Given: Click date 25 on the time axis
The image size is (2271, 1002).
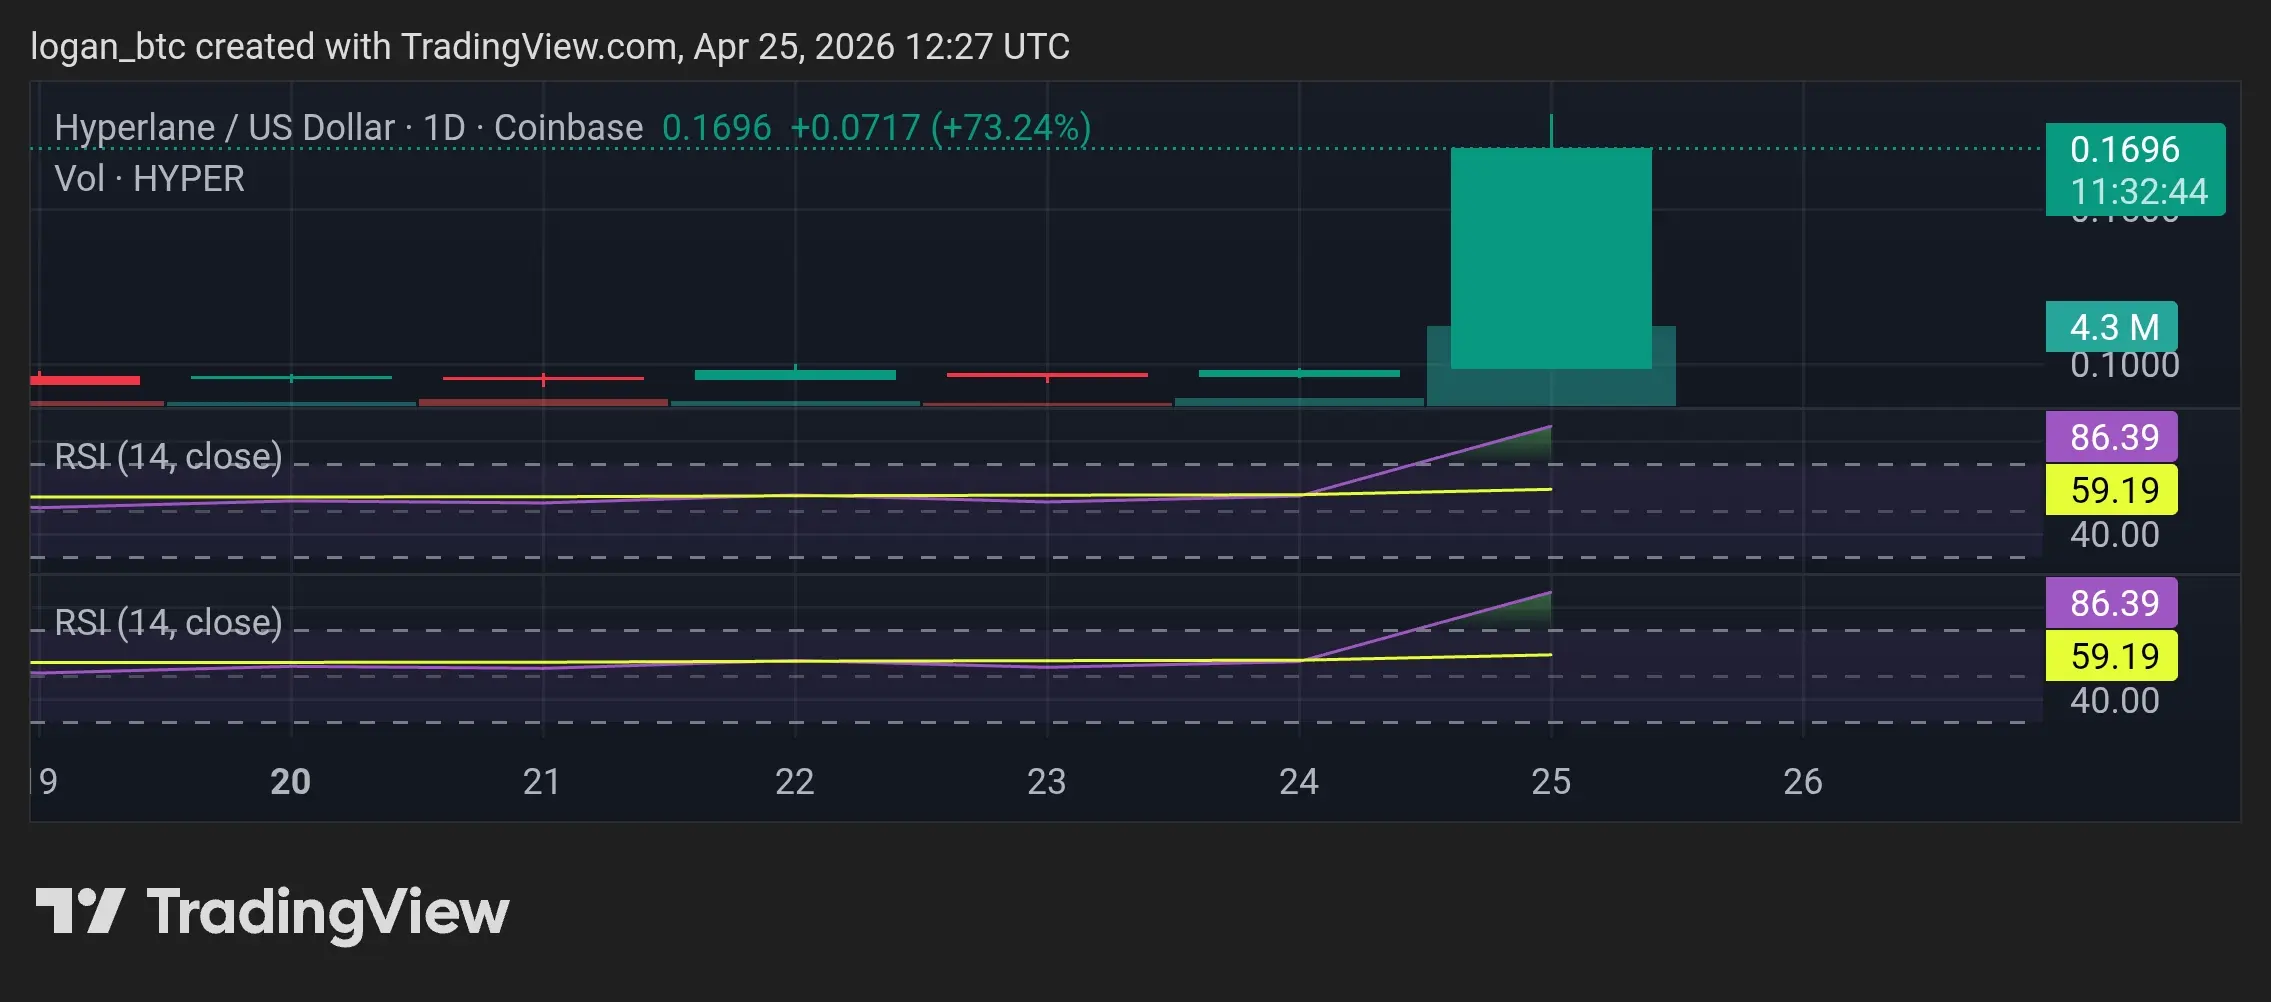Looking at the screenshot, I should click(x=1550, y=781).
